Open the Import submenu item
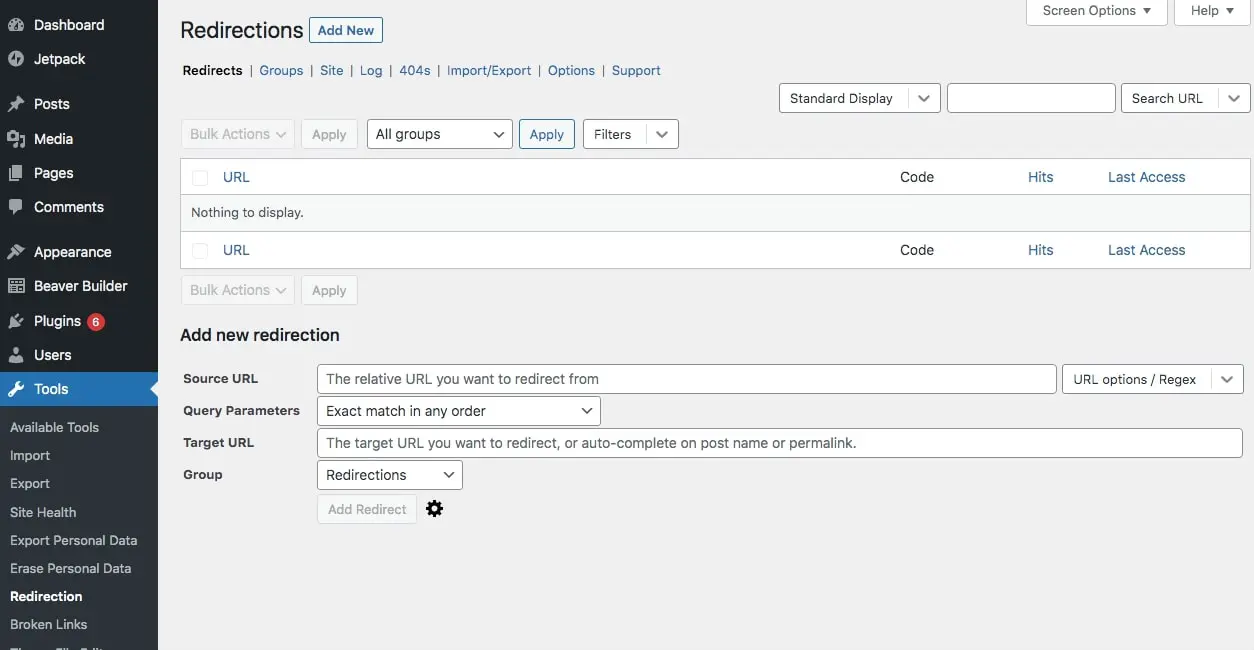 pyautogui.click(x=30, y=455)
